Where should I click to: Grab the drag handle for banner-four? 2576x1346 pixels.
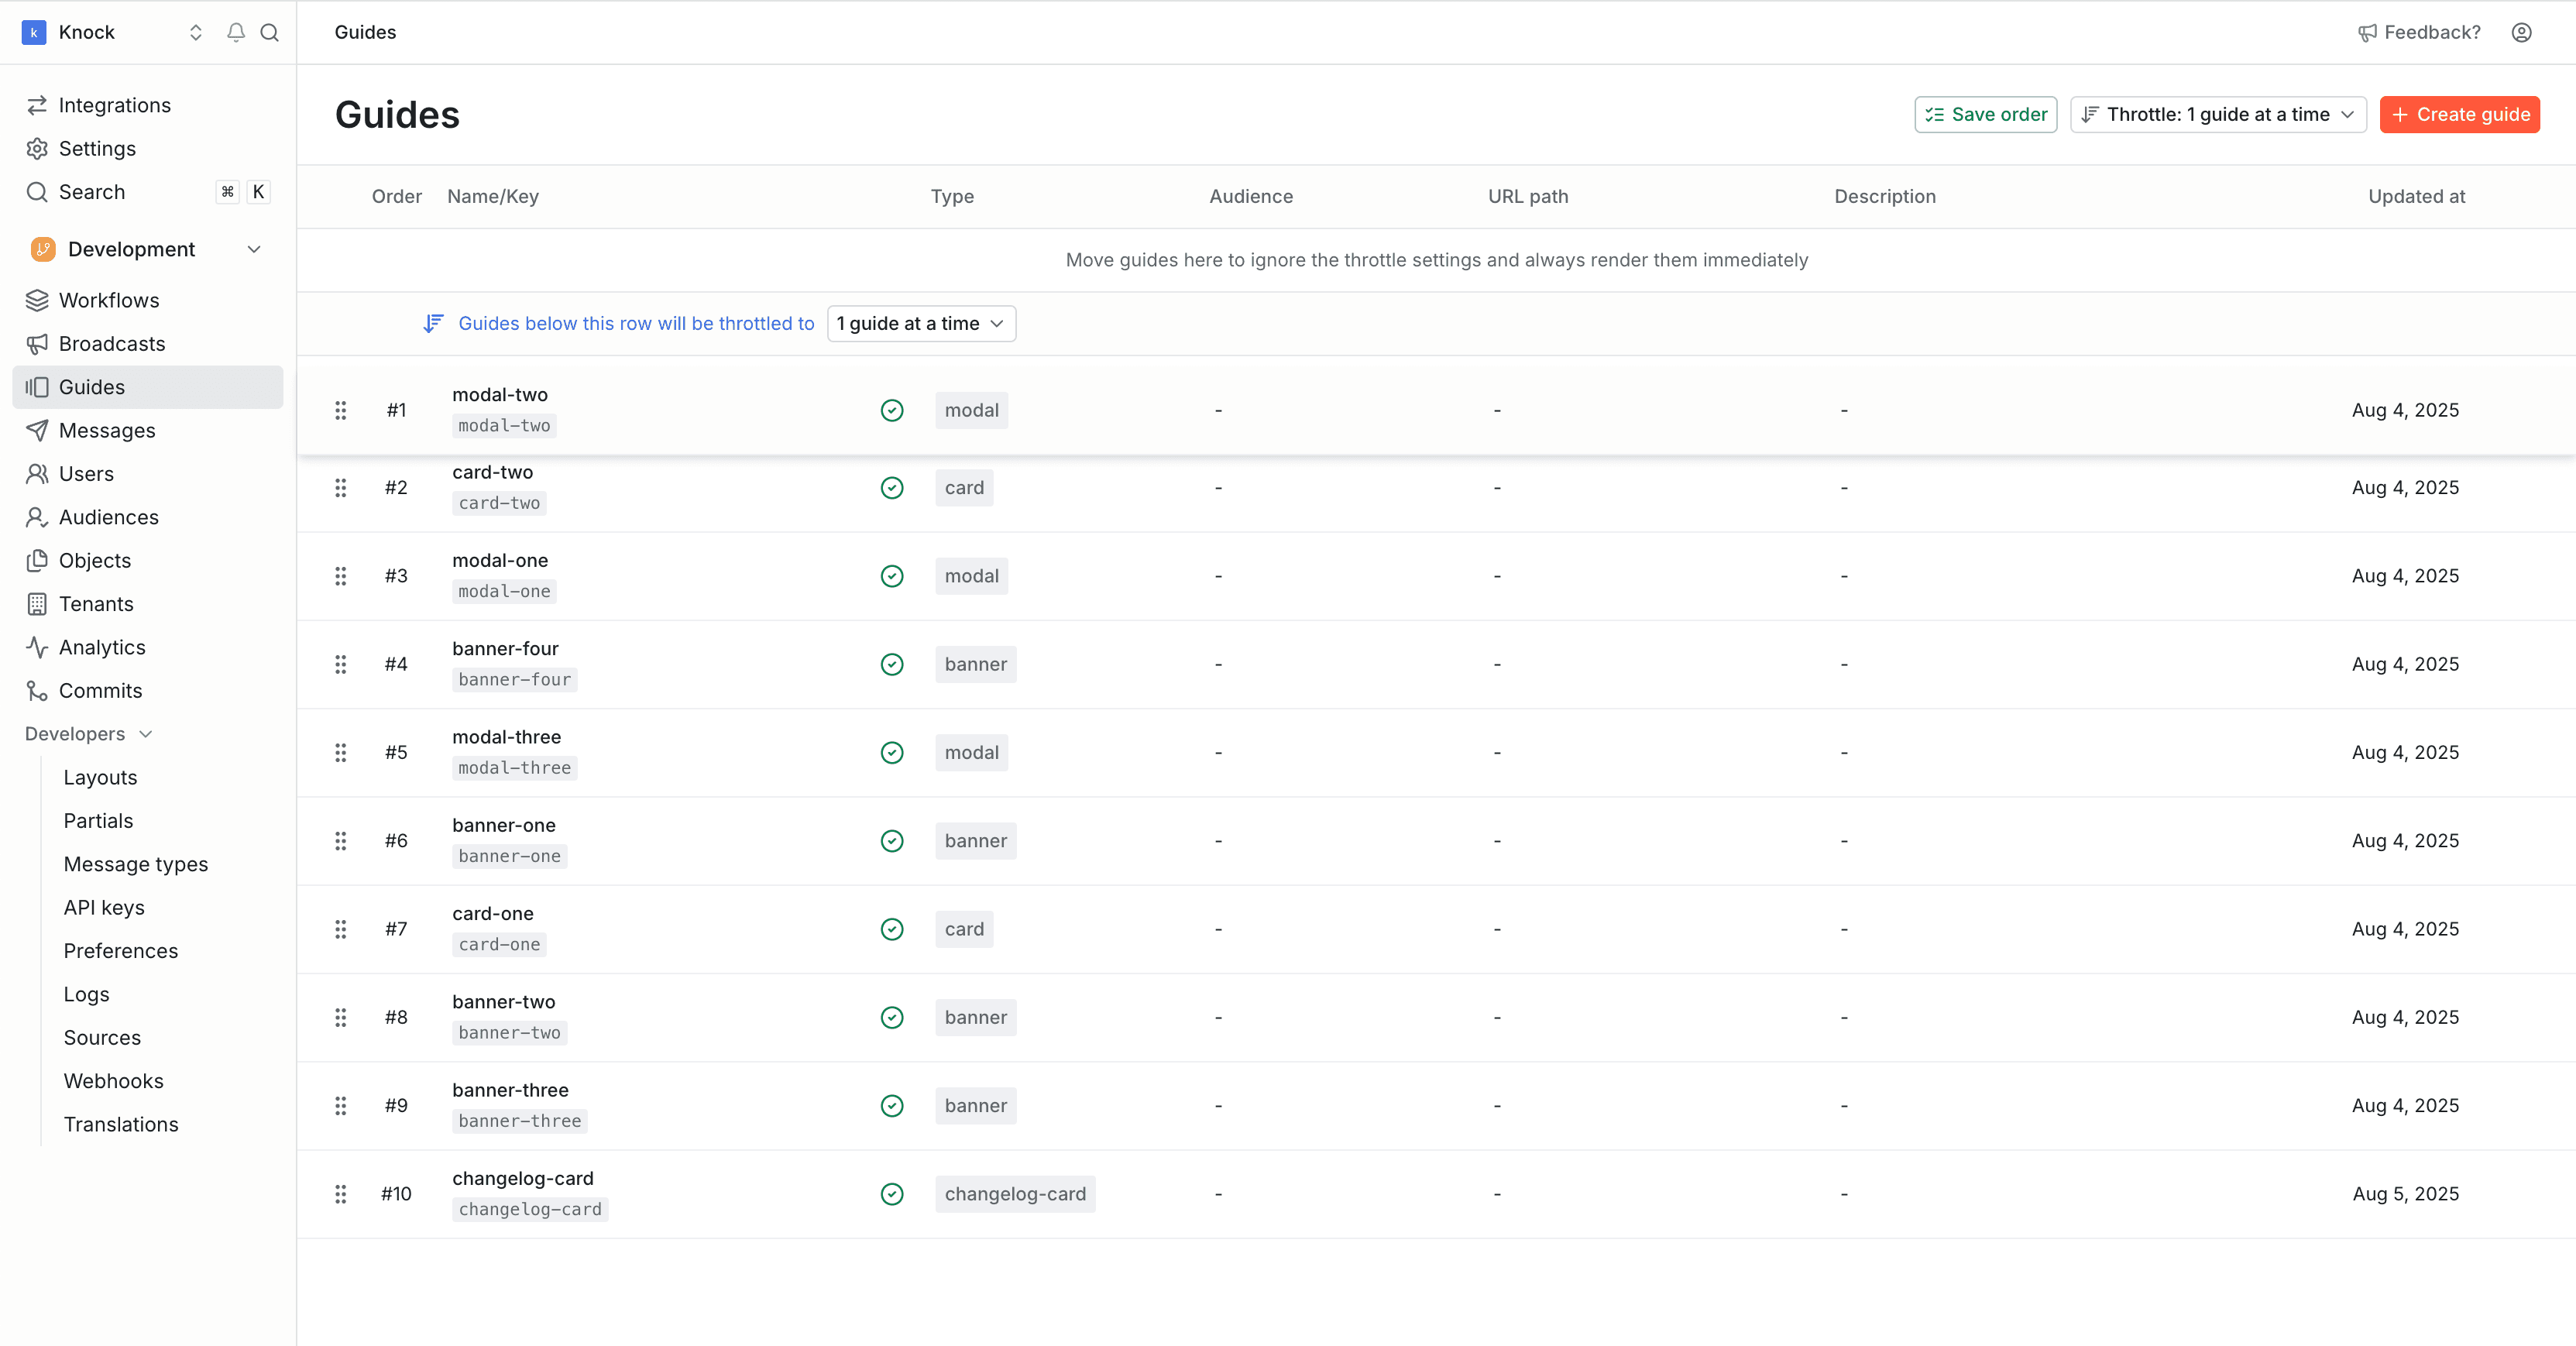pos(341,664)
